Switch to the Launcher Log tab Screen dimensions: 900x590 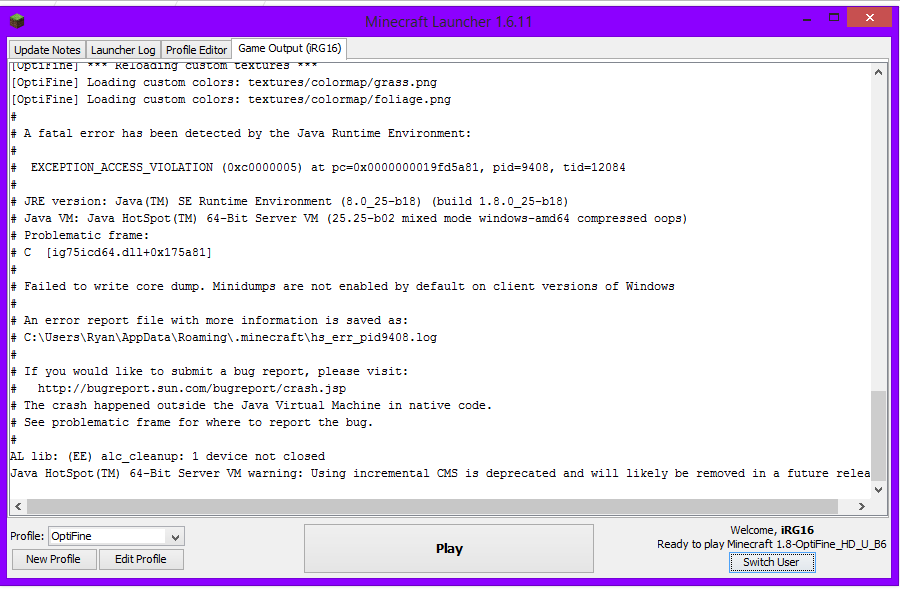[123, 50]
